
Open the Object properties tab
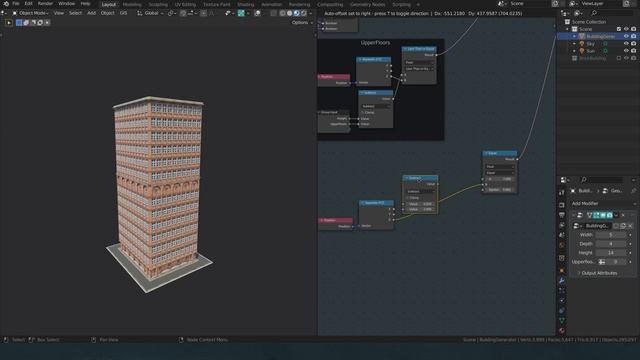tap(562, 271)
